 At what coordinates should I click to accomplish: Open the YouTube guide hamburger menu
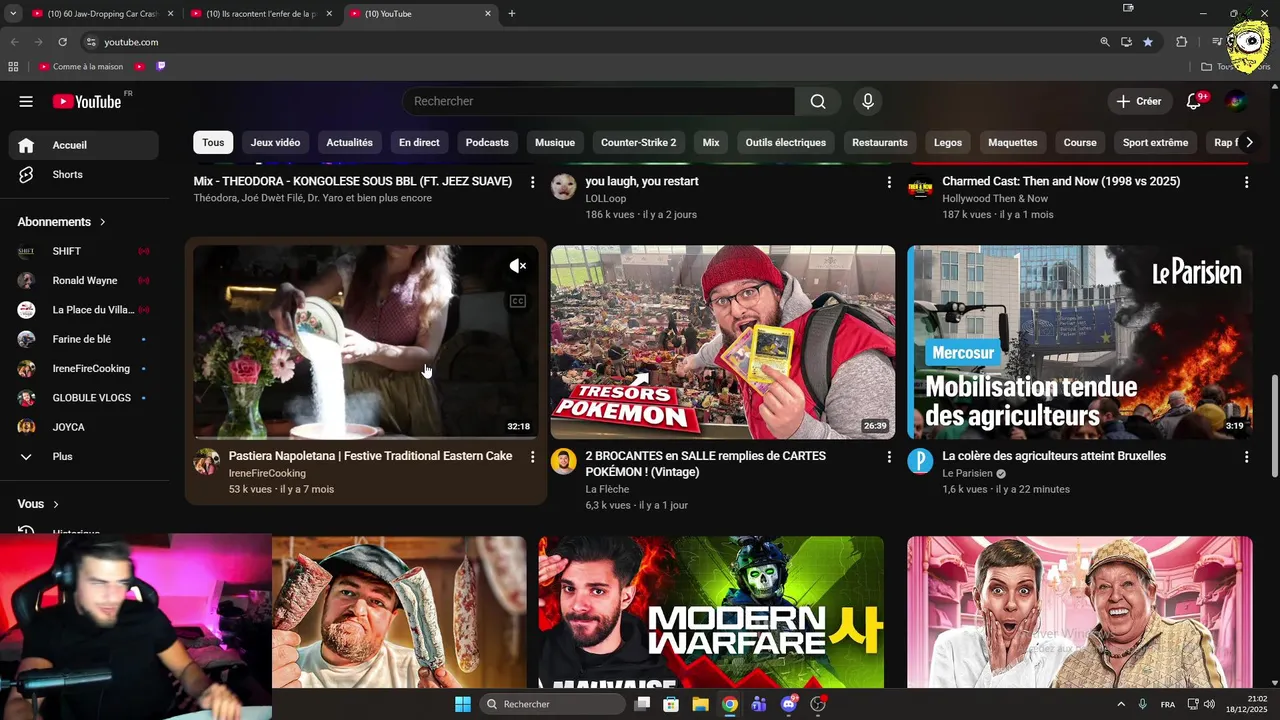[x=26, y=101]
